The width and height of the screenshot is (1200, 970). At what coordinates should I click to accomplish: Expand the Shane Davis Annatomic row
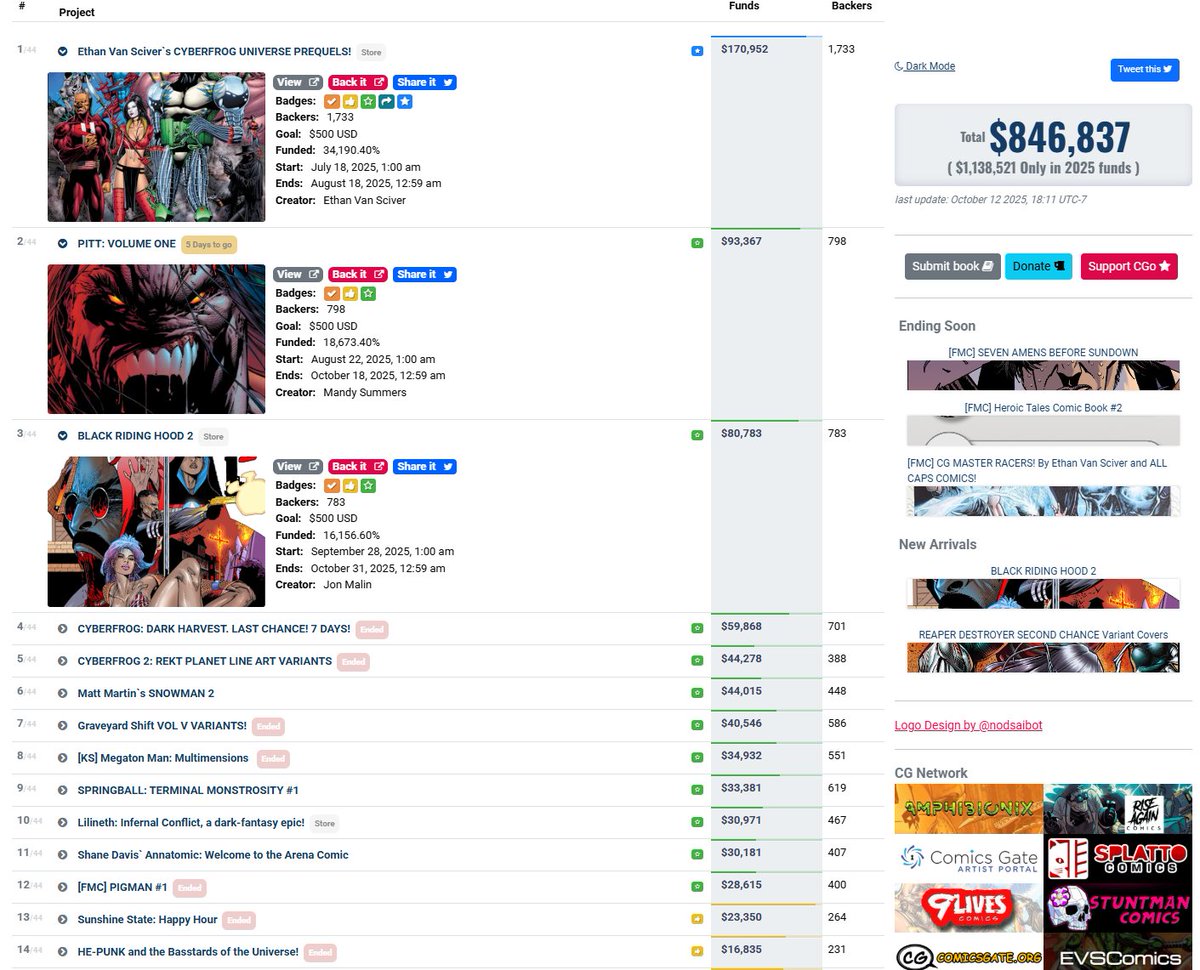pyautogui.click(x=62, y=855)
